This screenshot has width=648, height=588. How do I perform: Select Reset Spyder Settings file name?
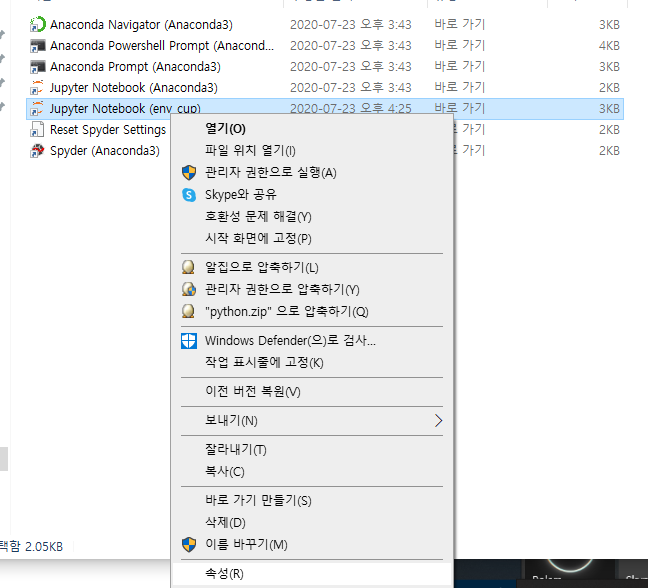[108, 130]
